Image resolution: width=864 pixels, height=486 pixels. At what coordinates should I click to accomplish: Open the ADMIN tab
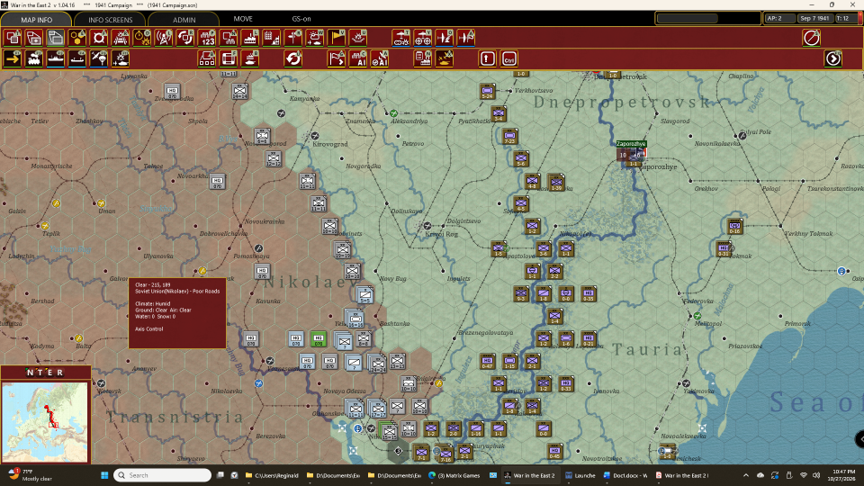click(x=184, y=19)
